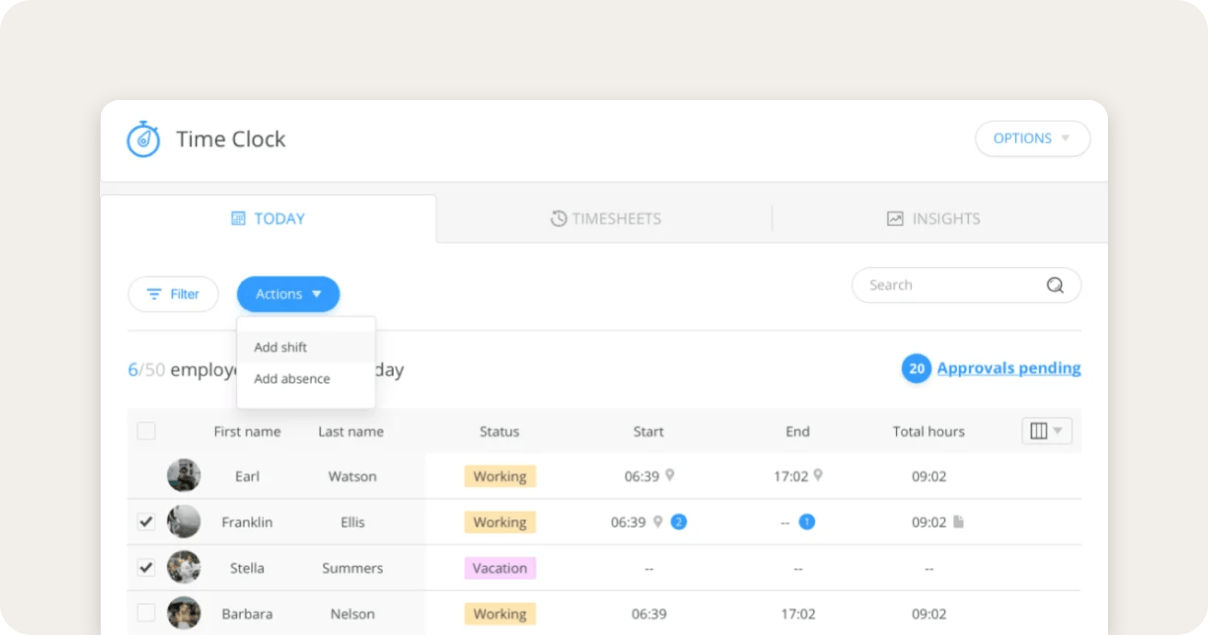Click the location pin in Franklin's start cell
The image size is (1208, 635).
[x=658, y=522]
